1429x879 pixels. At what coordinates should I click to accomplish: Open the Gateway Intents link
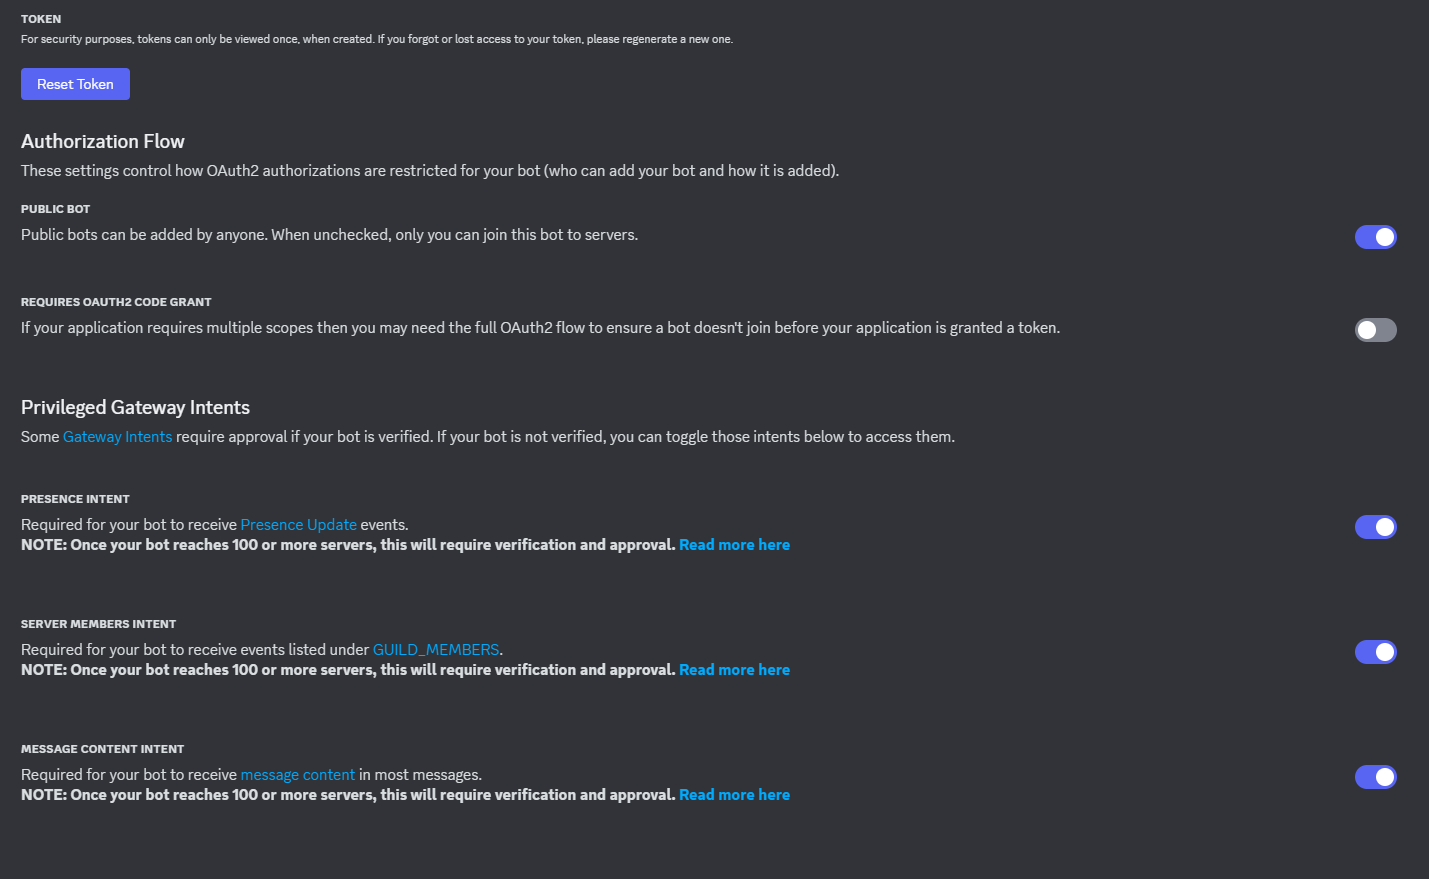coord(117,437)
